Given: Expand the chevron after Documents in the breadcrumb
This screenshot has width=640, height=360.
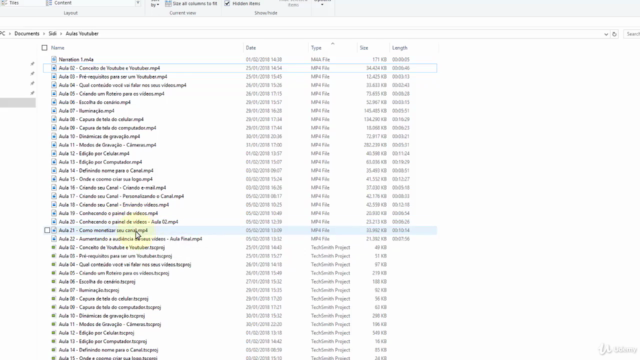Looking at the screenshot, I should (x=44, y=34).
